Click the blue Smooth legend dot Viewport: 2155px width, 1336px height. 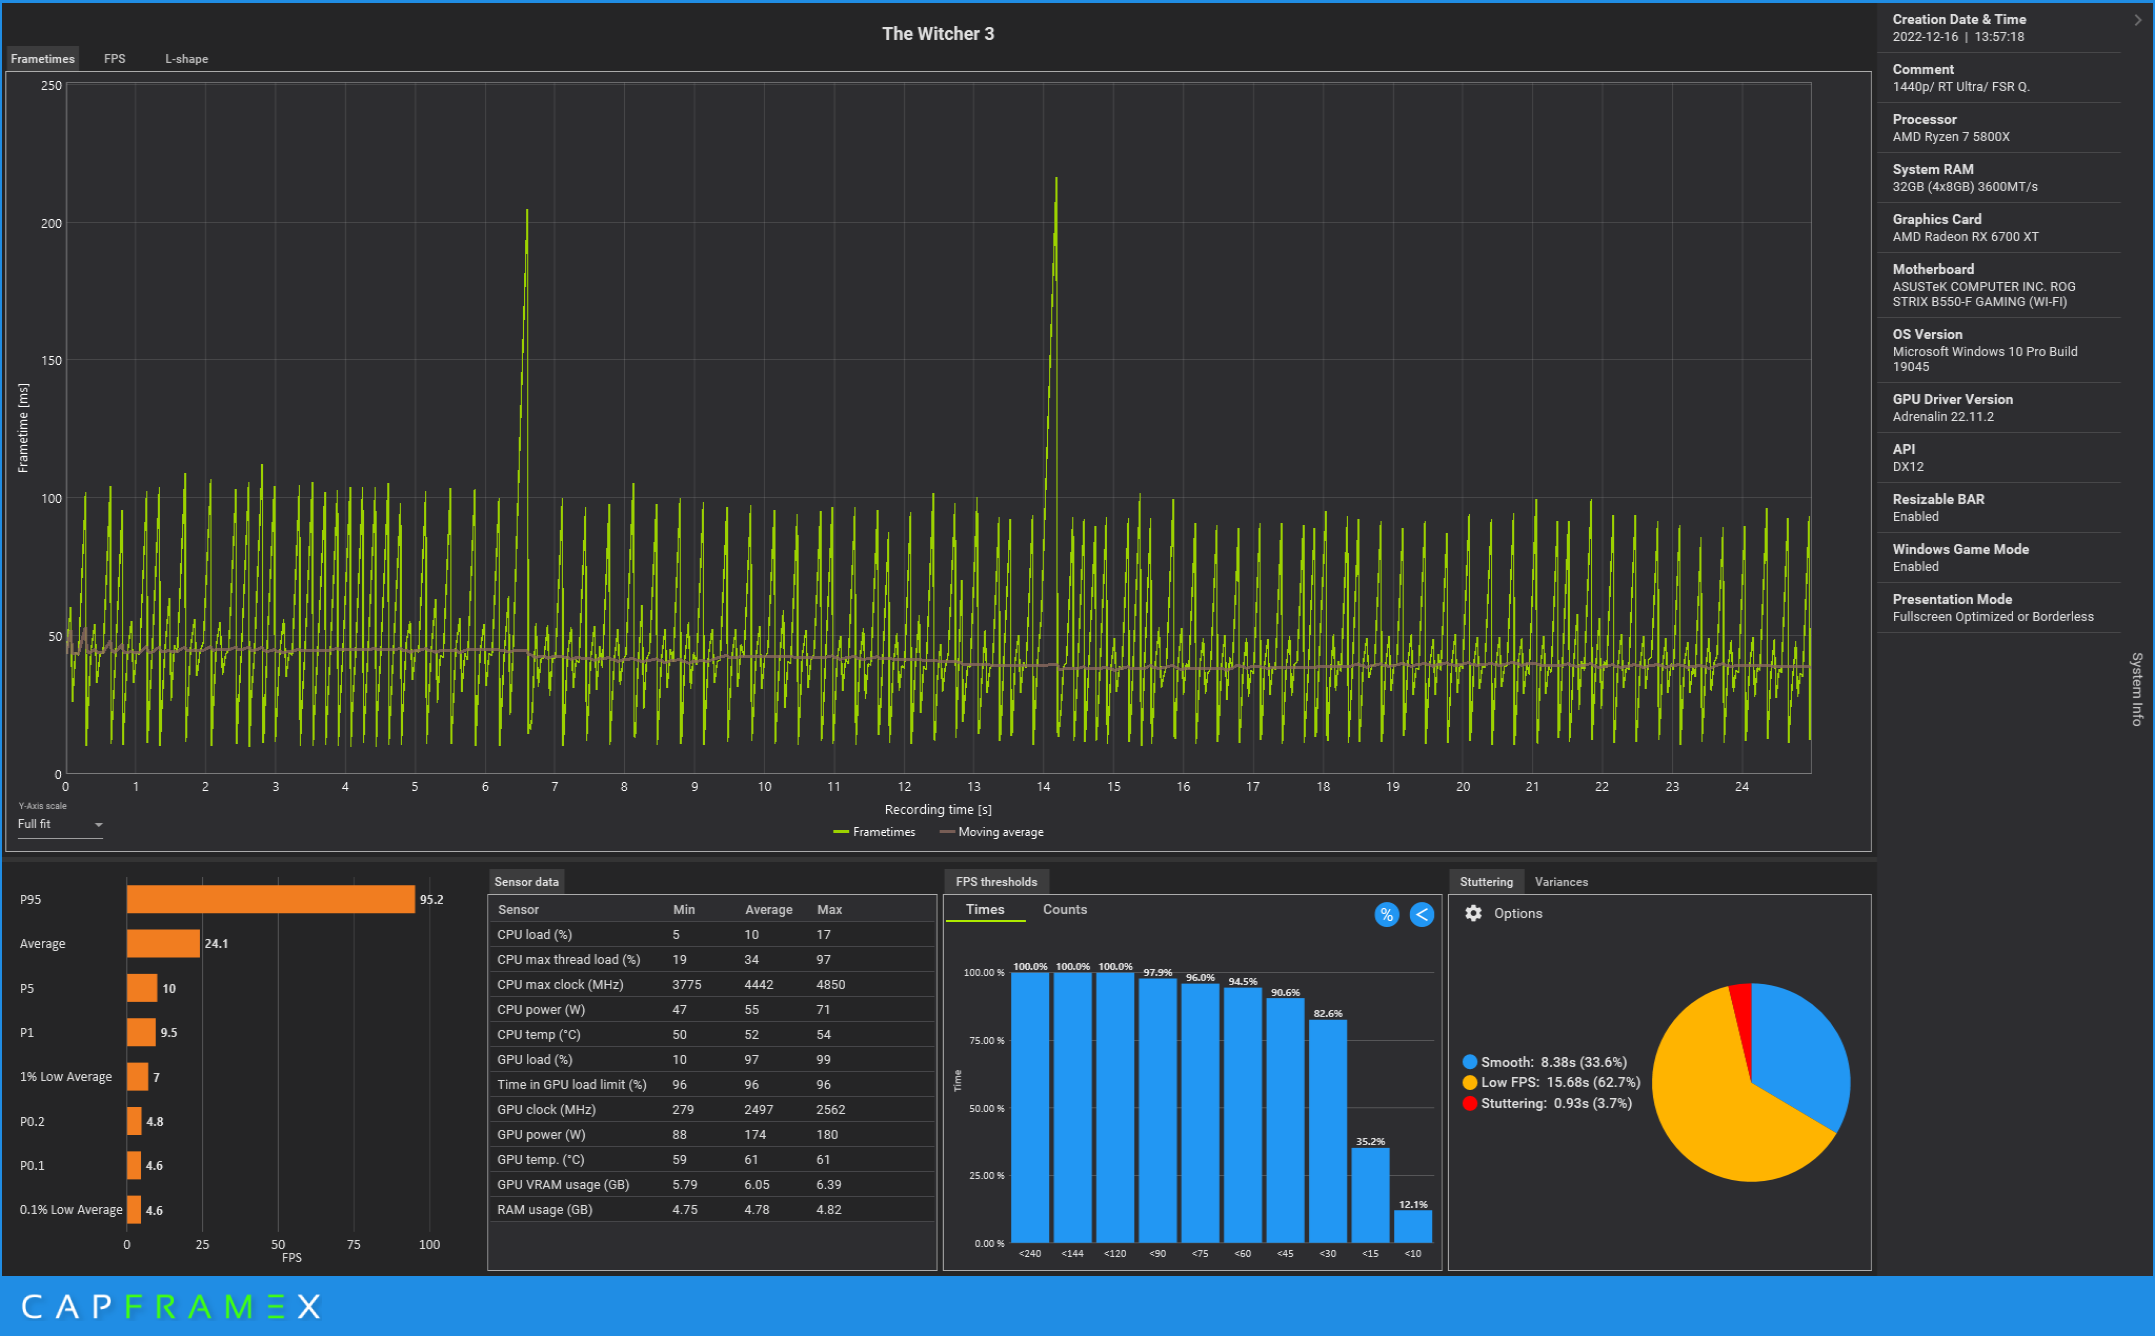coord(1469,1062)
